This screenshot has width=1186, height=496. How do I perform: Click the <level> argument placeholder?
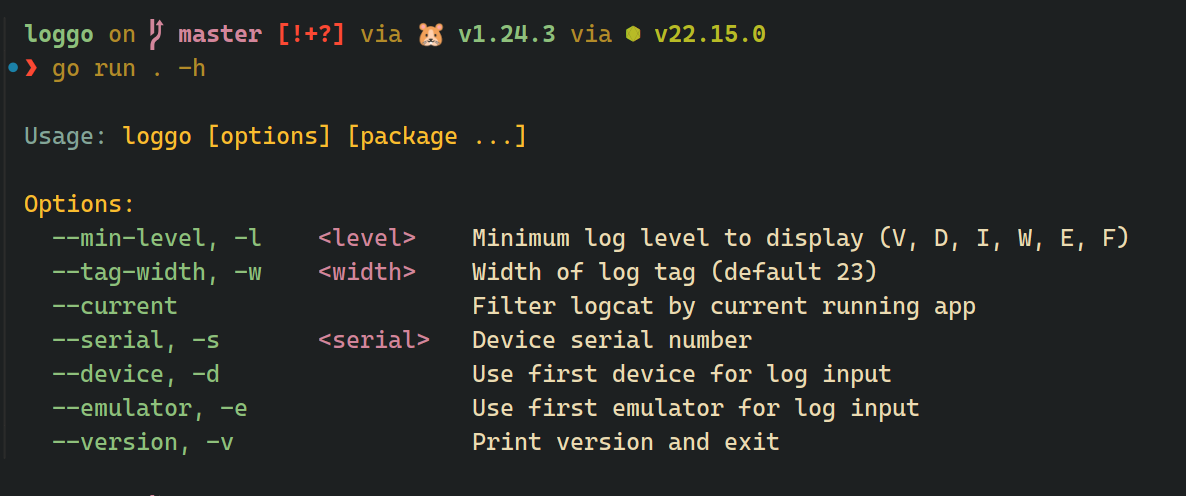pyautogui.click(x=367, y=238)
